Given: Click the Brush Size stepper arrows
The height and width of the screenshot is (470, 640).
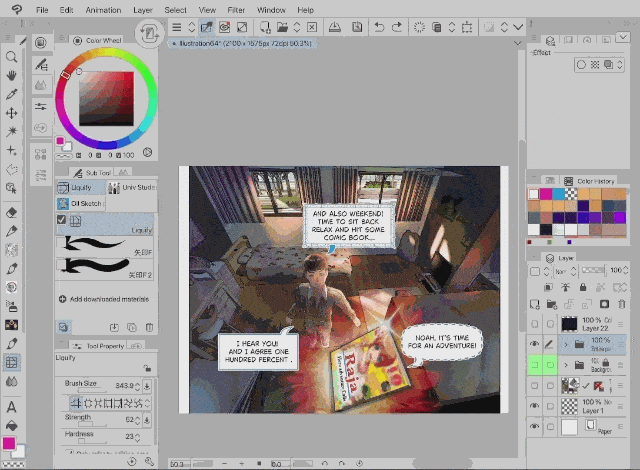Looking at the screenshot, I should coord(138,386).
